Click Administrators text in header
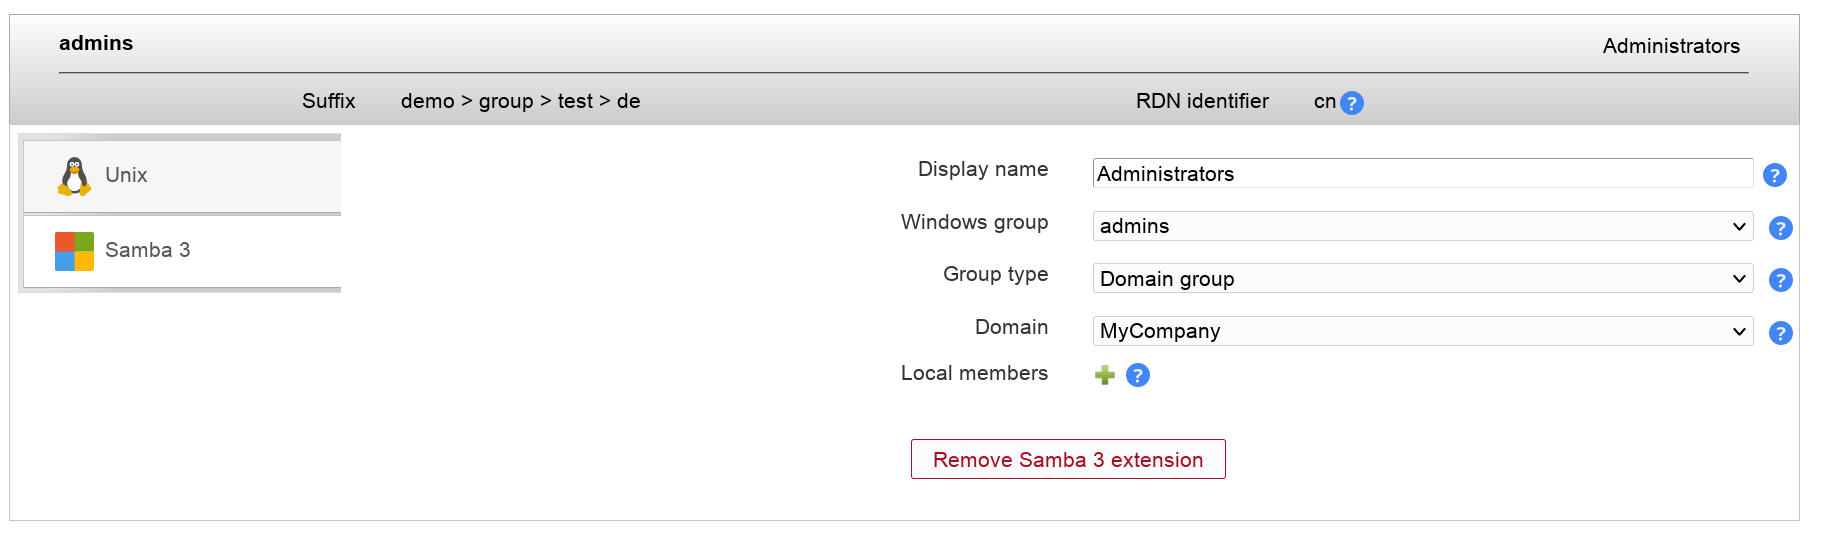1824x543 pixels. 1670,46
